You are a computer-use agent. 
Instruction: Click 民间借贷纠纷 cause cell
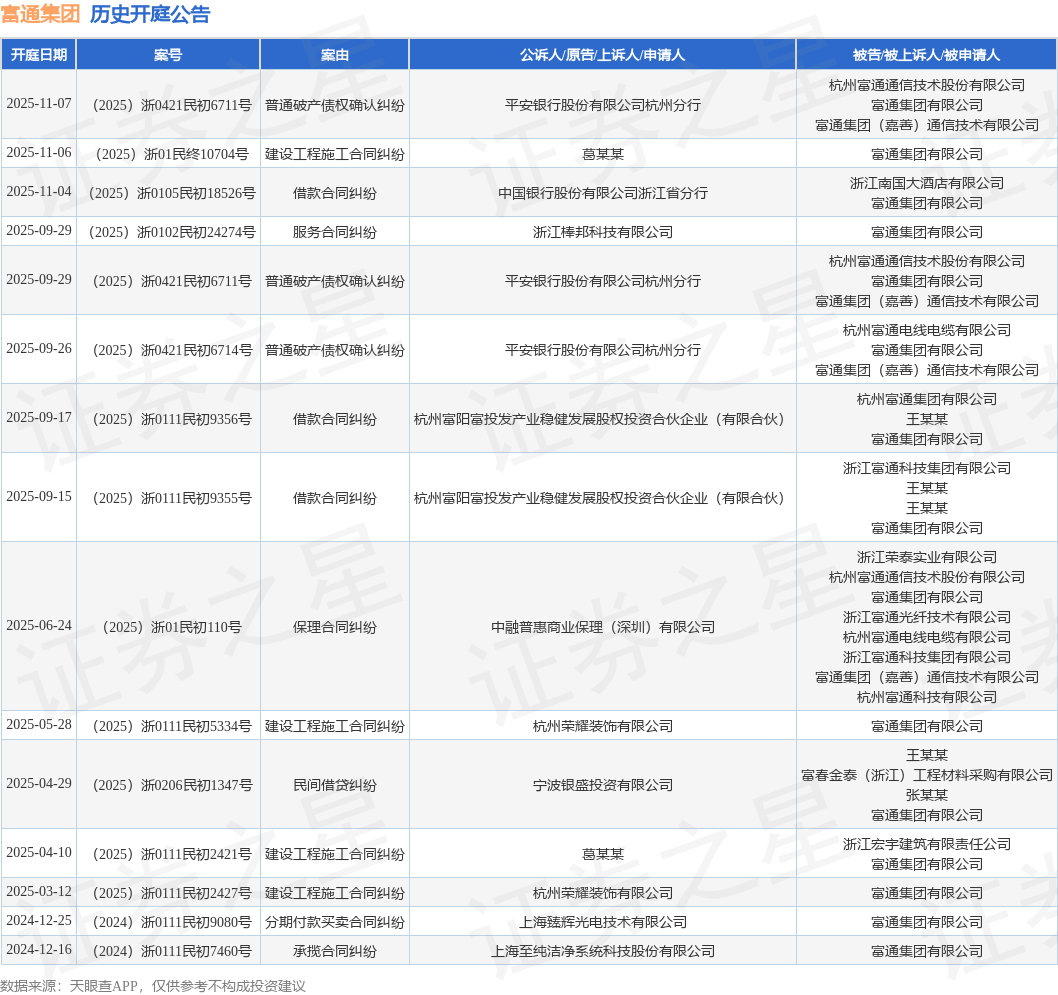tap(335, 786)
